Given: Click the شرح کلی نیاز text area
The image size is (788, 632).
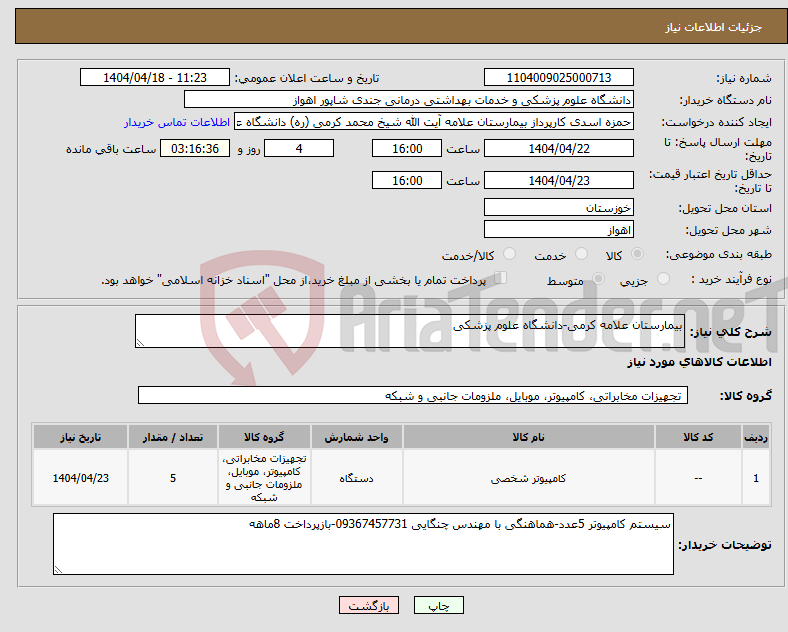Looking at the screenshot, I should coord(410,331).
